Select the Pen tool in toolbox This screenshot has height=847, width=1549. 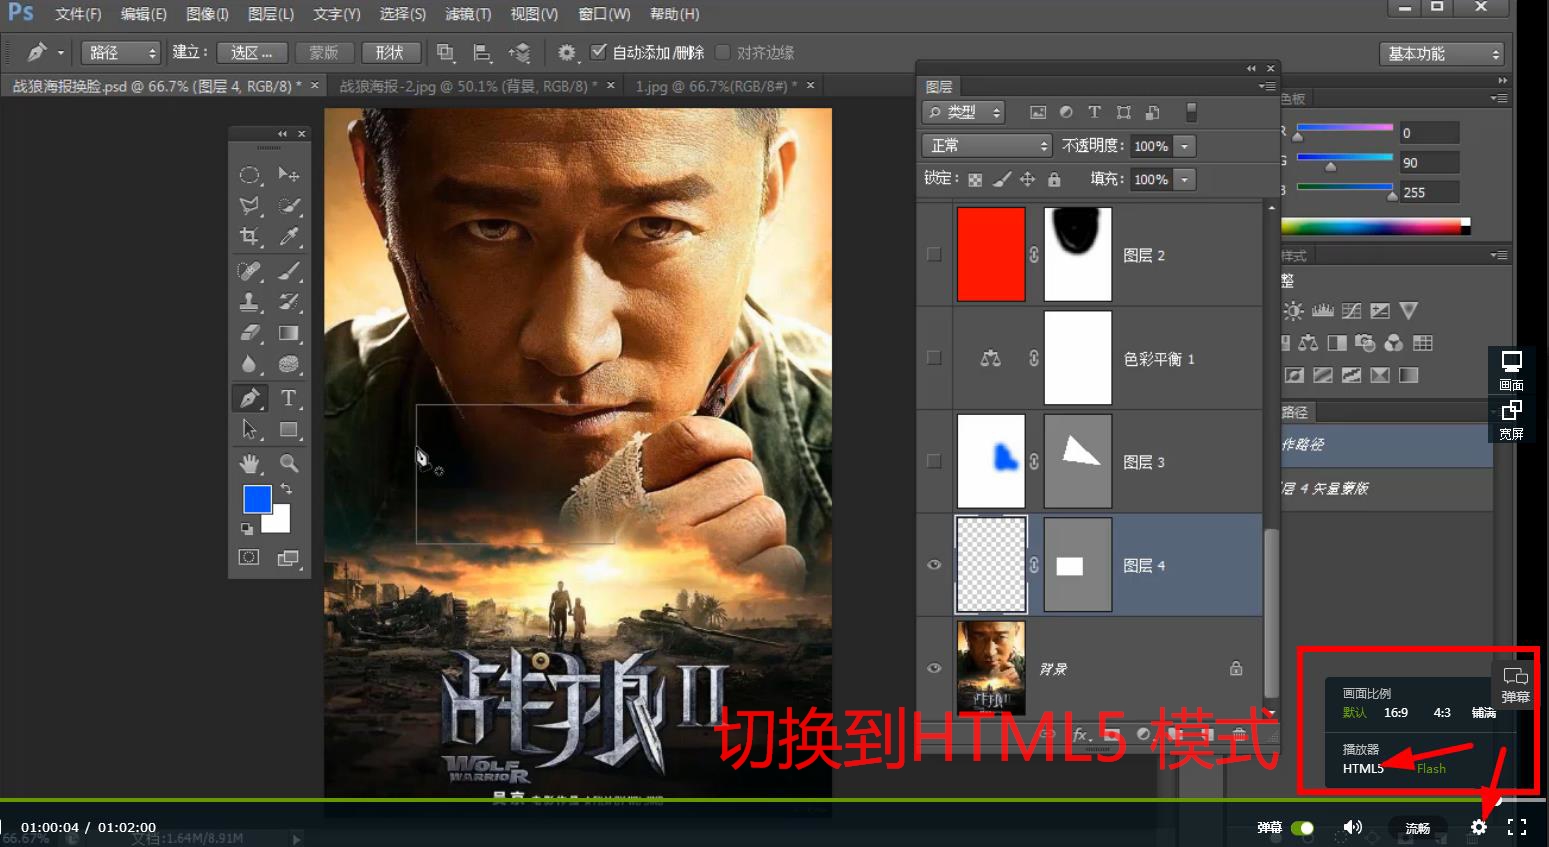click(x=249, y=398)
